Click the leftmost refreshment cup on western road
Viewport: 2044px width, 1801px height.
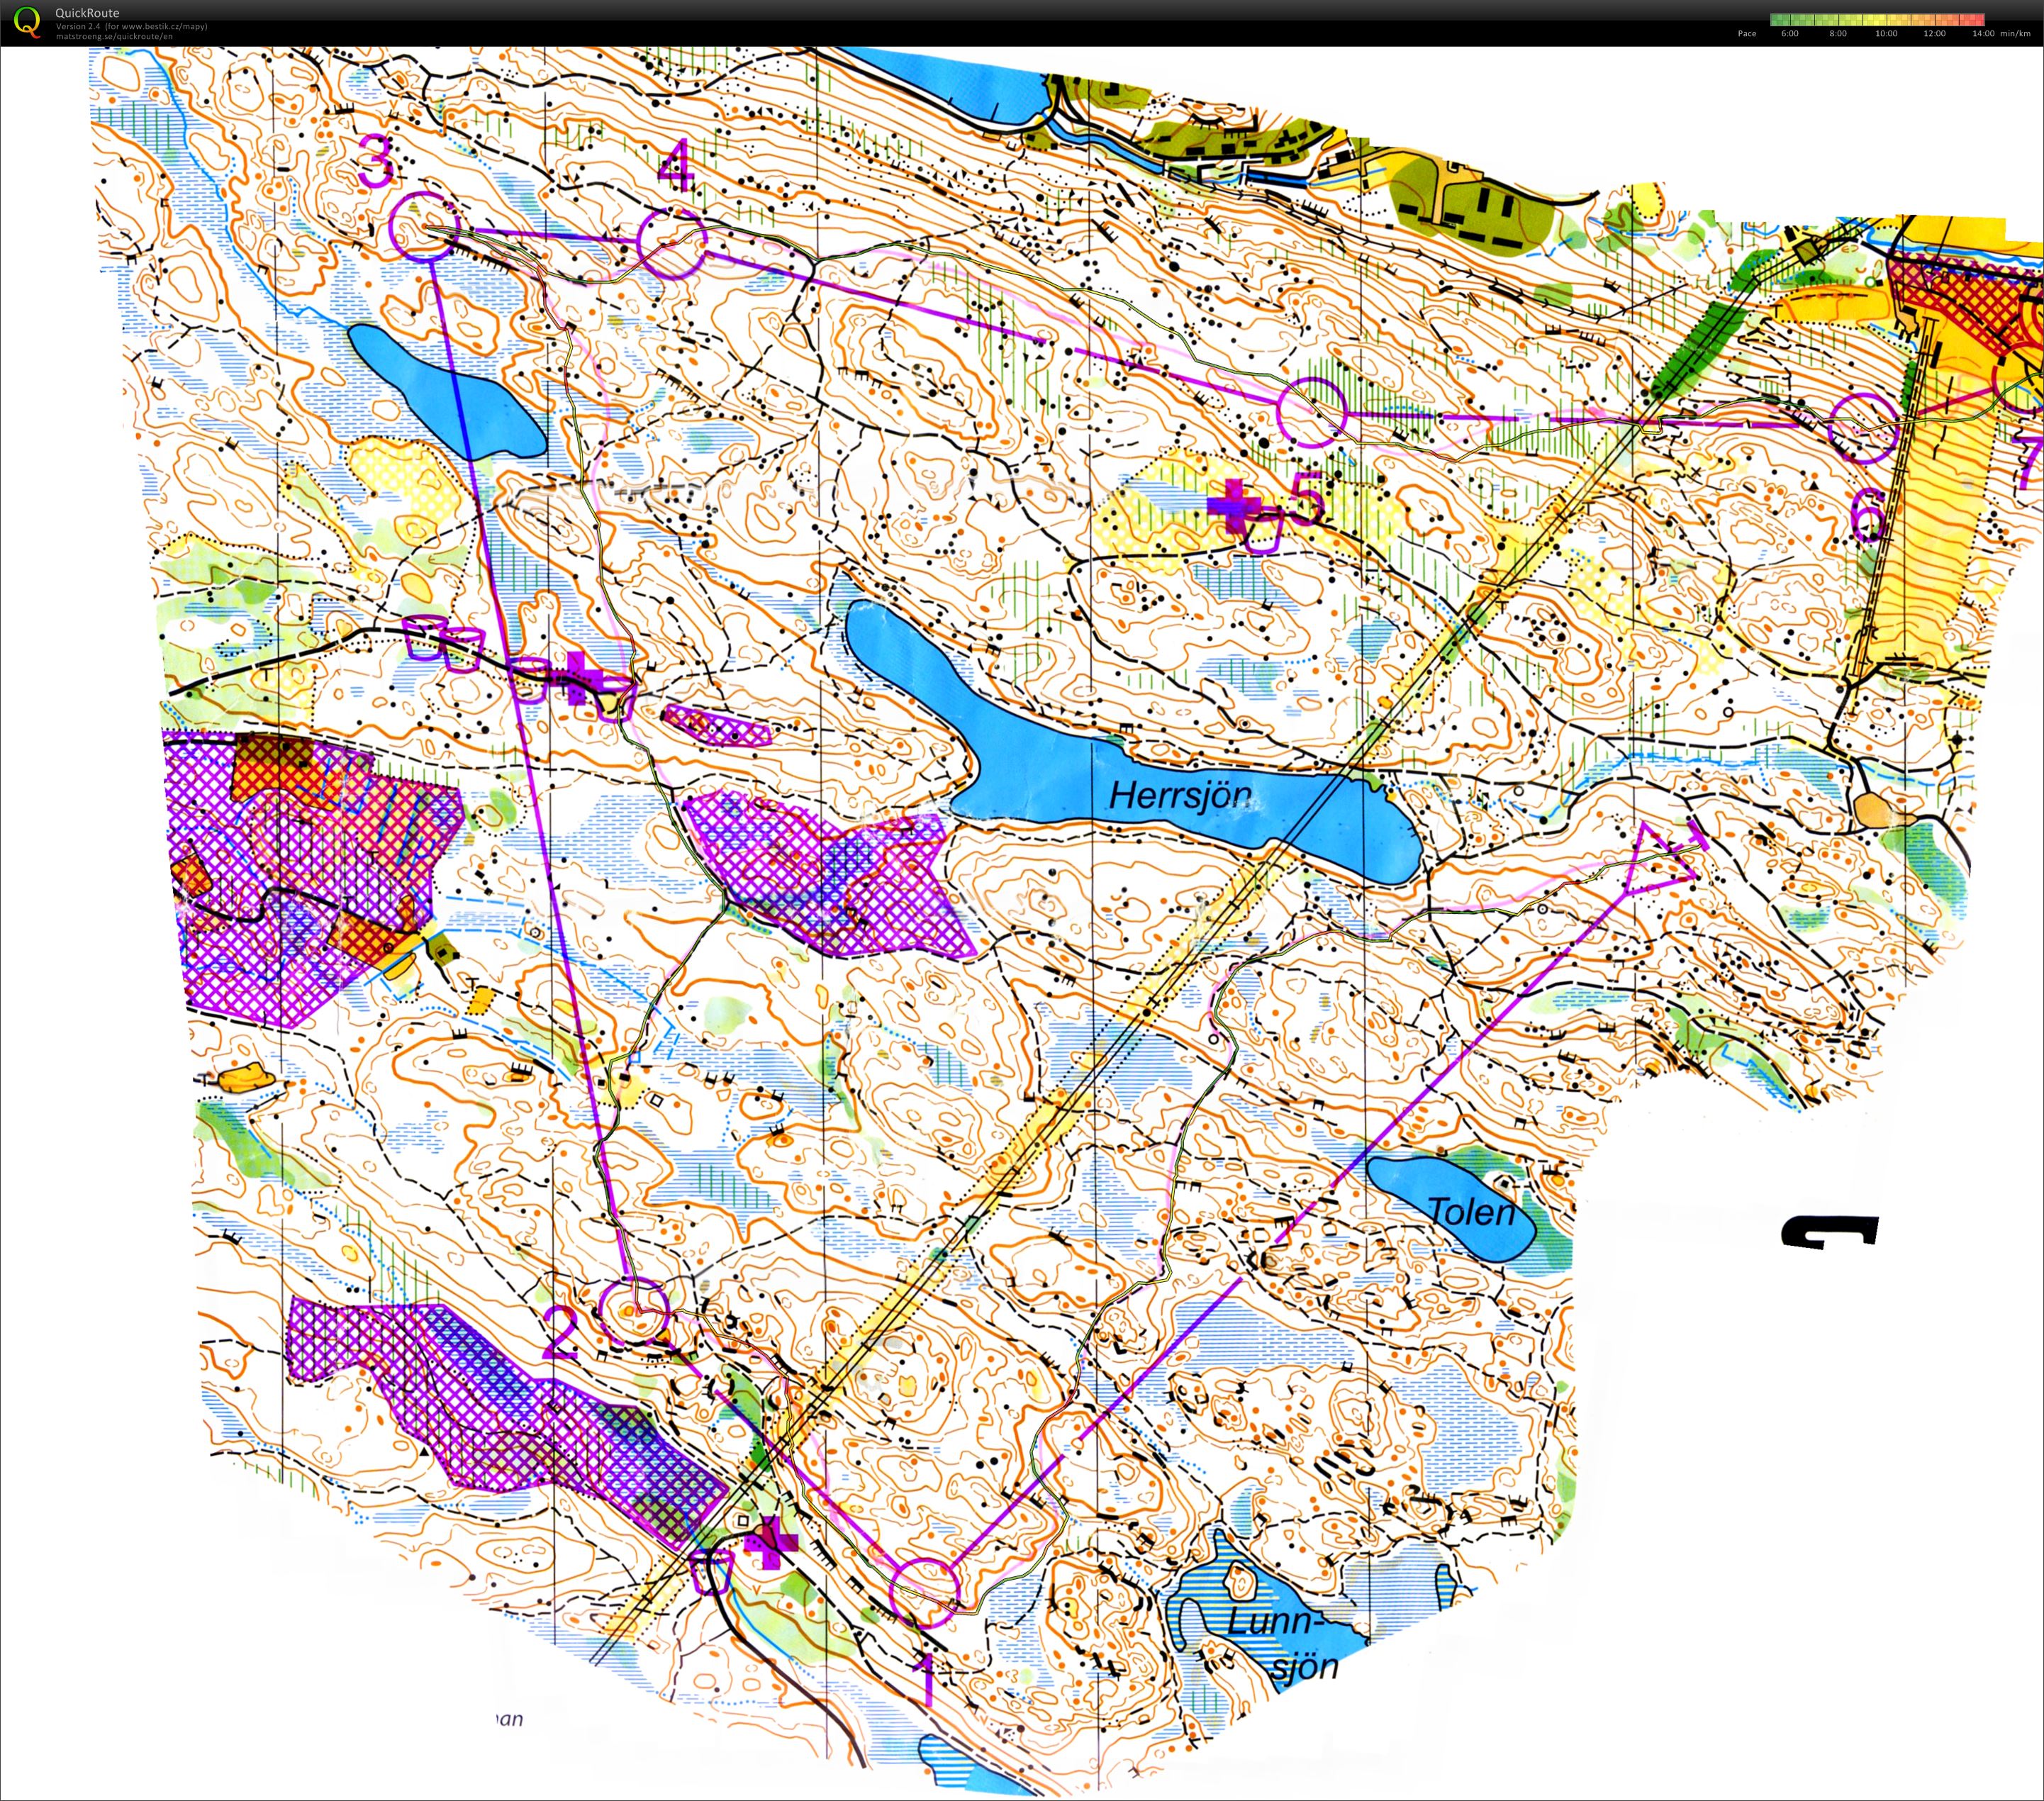[423, 639]
